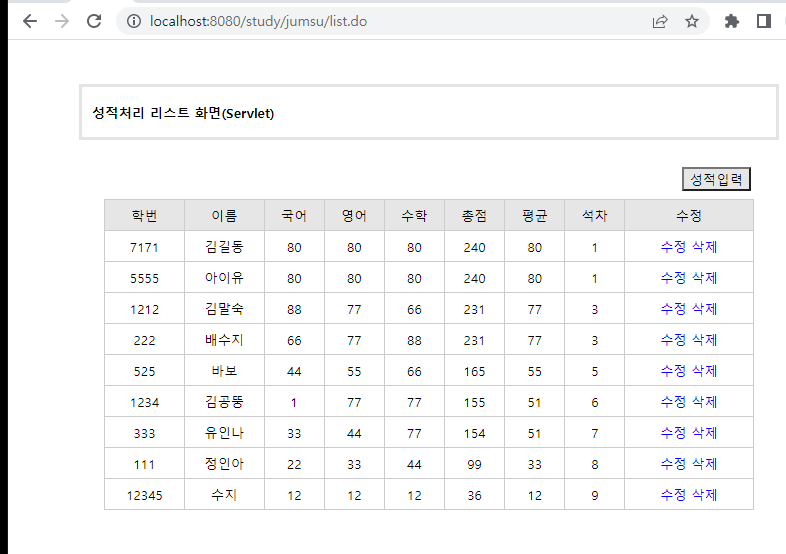Click 수정 link for 아이유 row
786x554 pixels.
[x=673, y=278]
